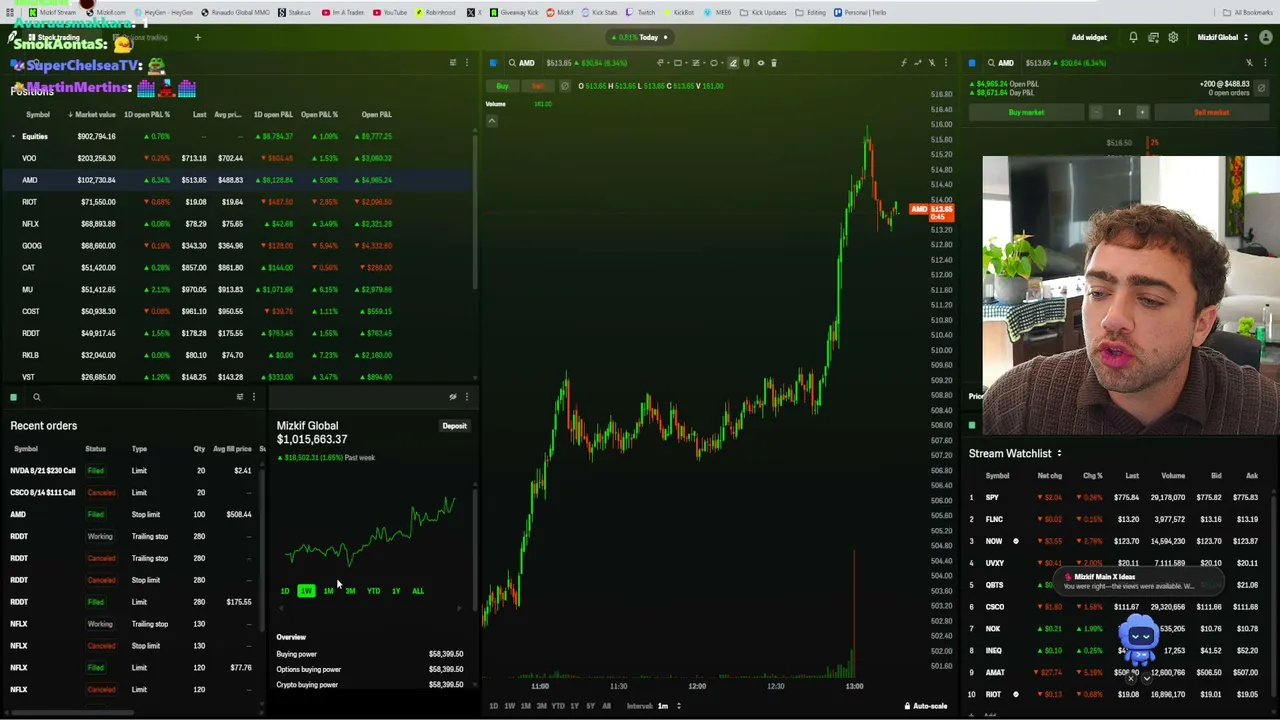Image resolution: width=1280 pixels, height=720 pixels.
Task: Click the crossed-out link icon in order ticket header
Action: click(x=1249, y=63)
